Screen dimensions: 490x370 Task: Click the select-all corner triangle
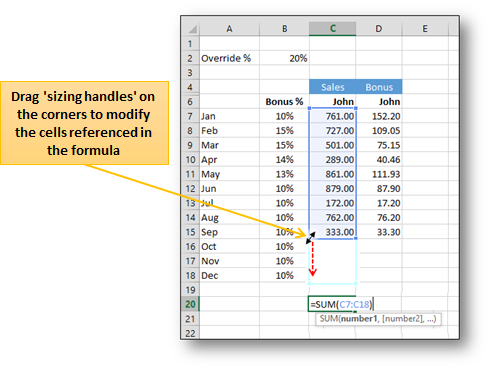coord(192,29)
